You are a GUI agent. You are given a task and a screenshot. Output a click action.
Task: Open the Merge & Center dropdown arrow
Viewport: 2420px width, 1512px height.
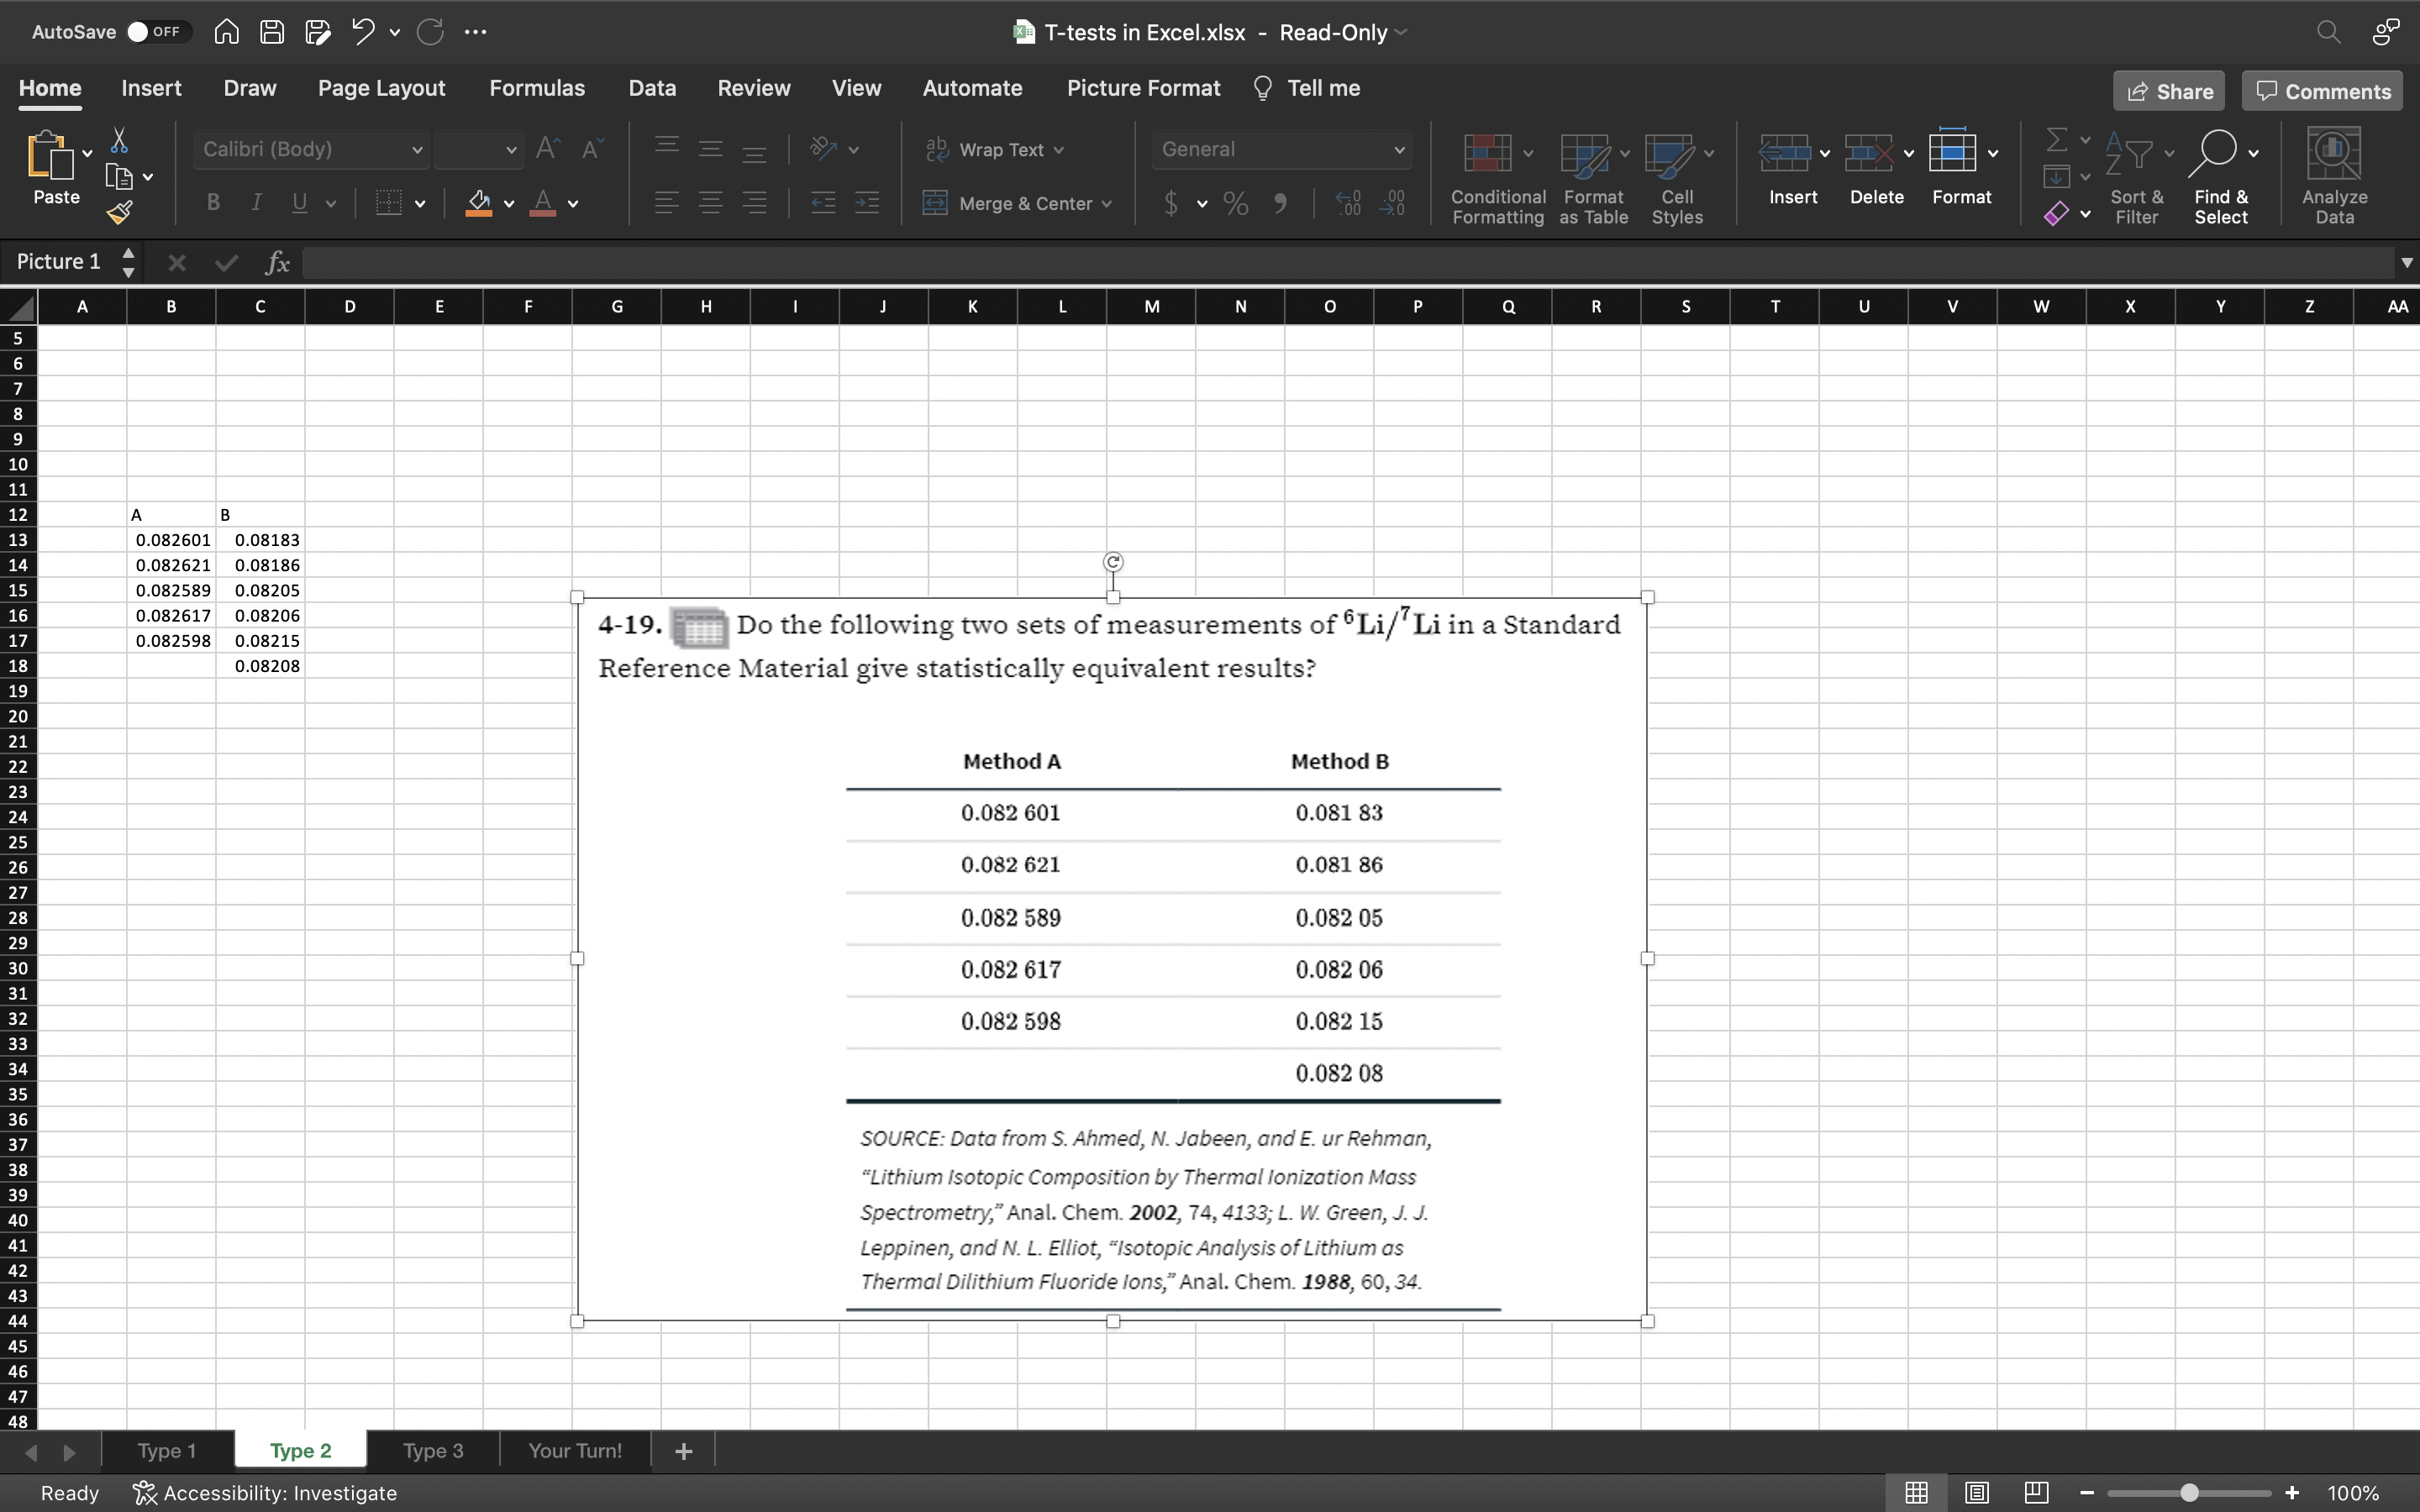(x=1107, y=204)
